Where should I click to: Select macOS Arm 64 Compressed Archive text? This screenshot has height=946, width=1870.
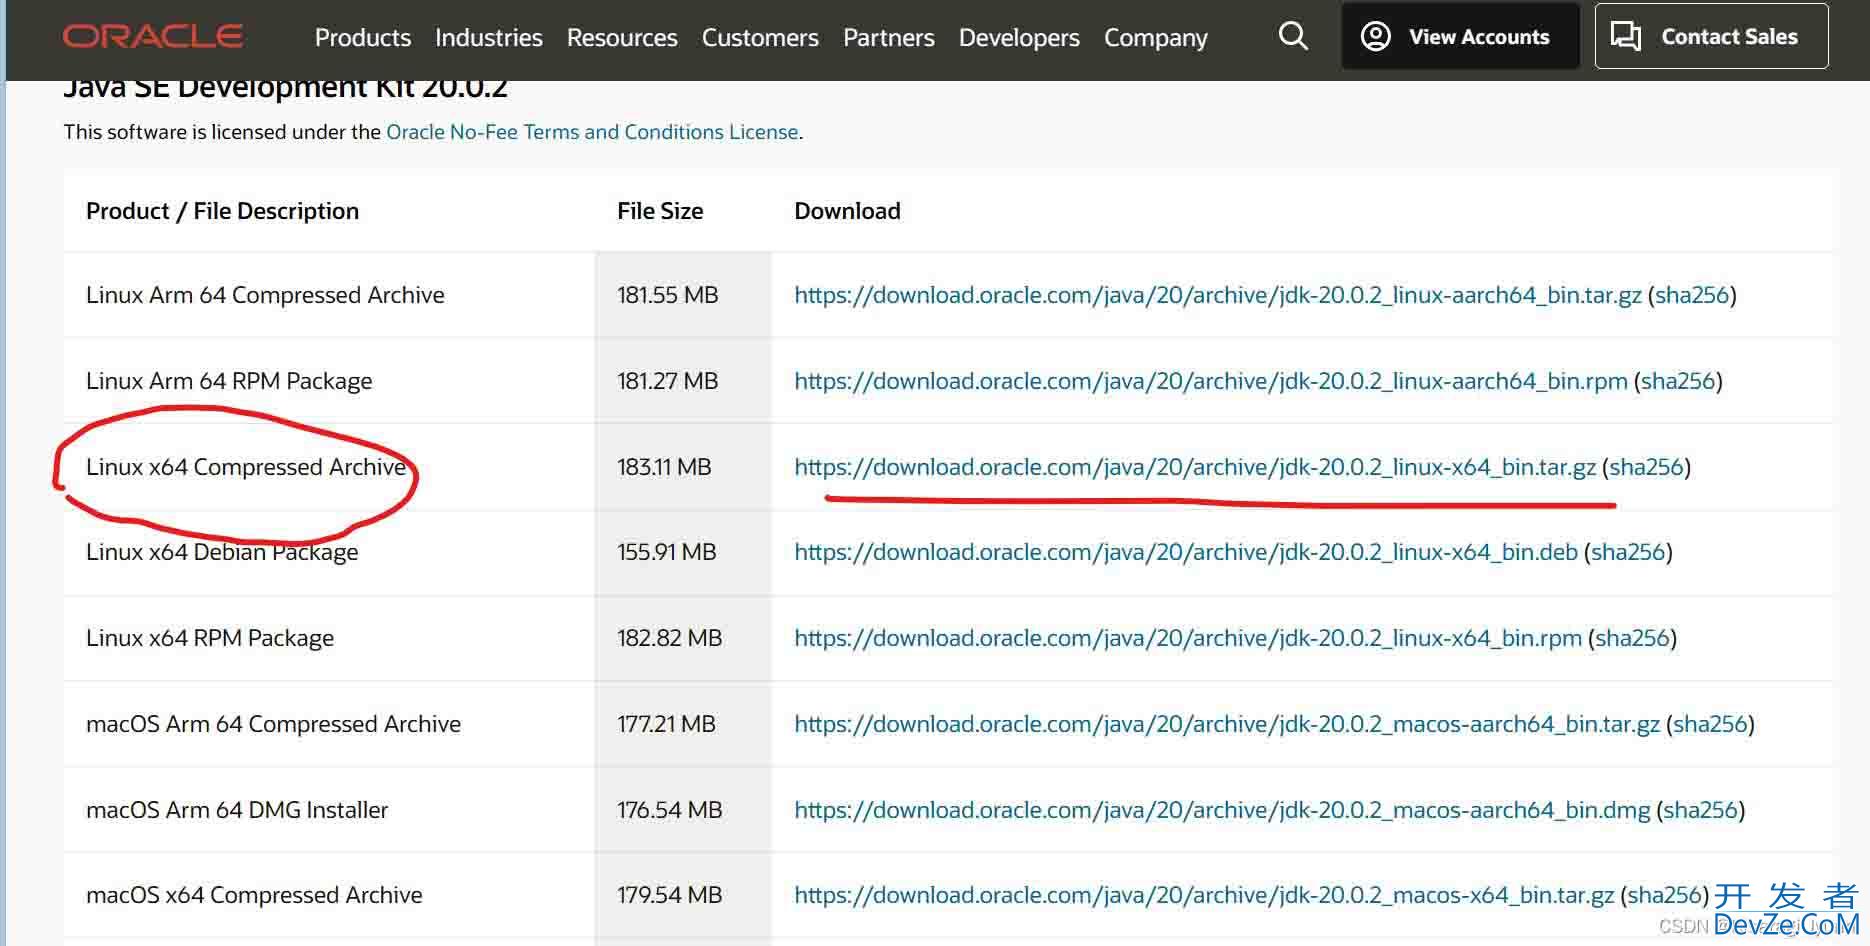click(273, 724)
